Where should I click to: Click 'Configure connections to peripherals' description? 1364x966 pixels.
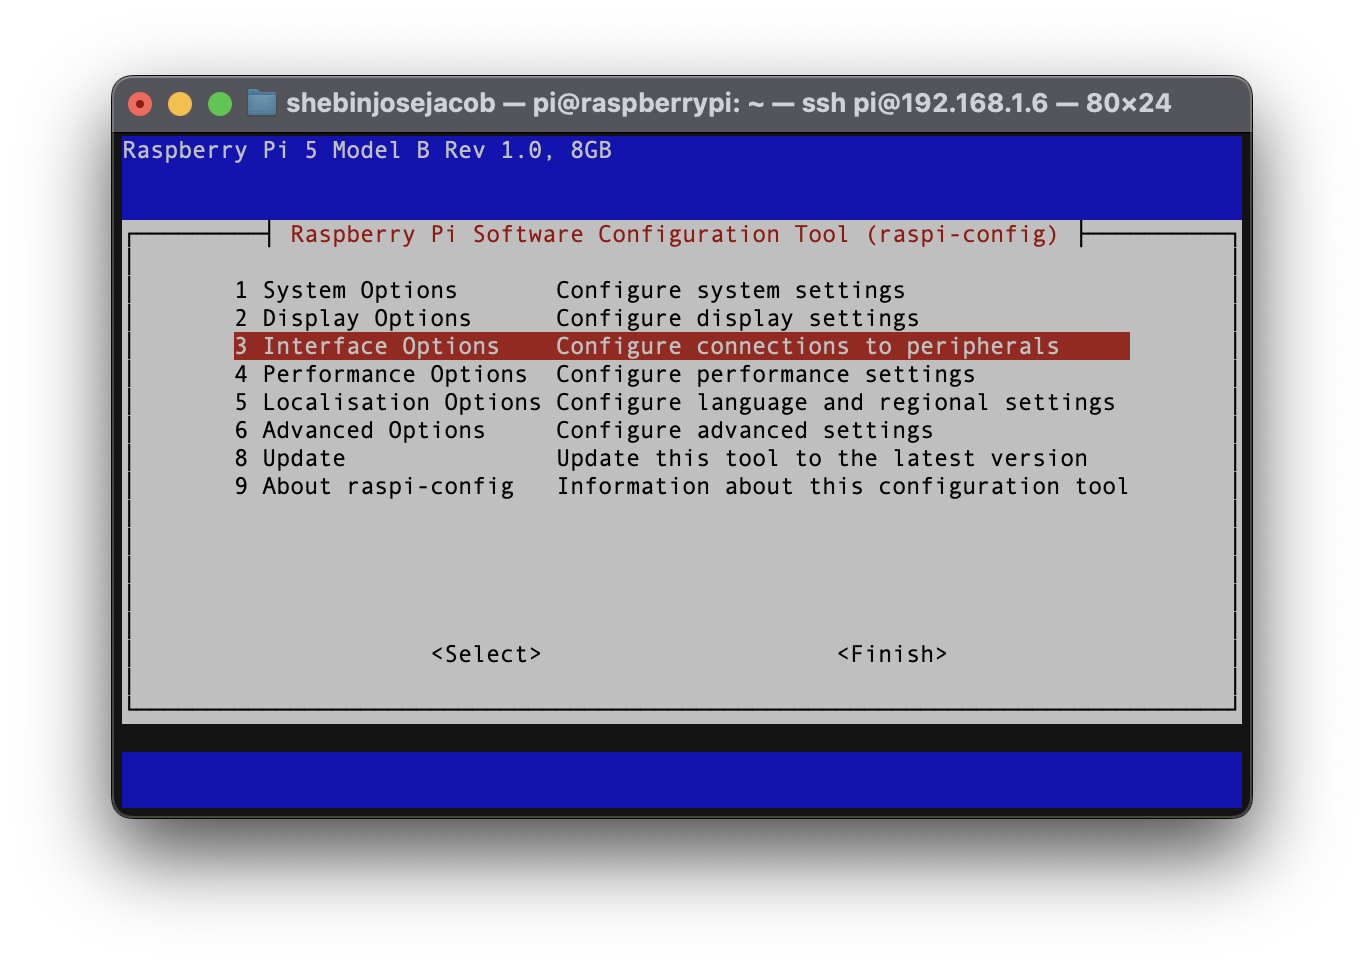click(x=808, y=346)
